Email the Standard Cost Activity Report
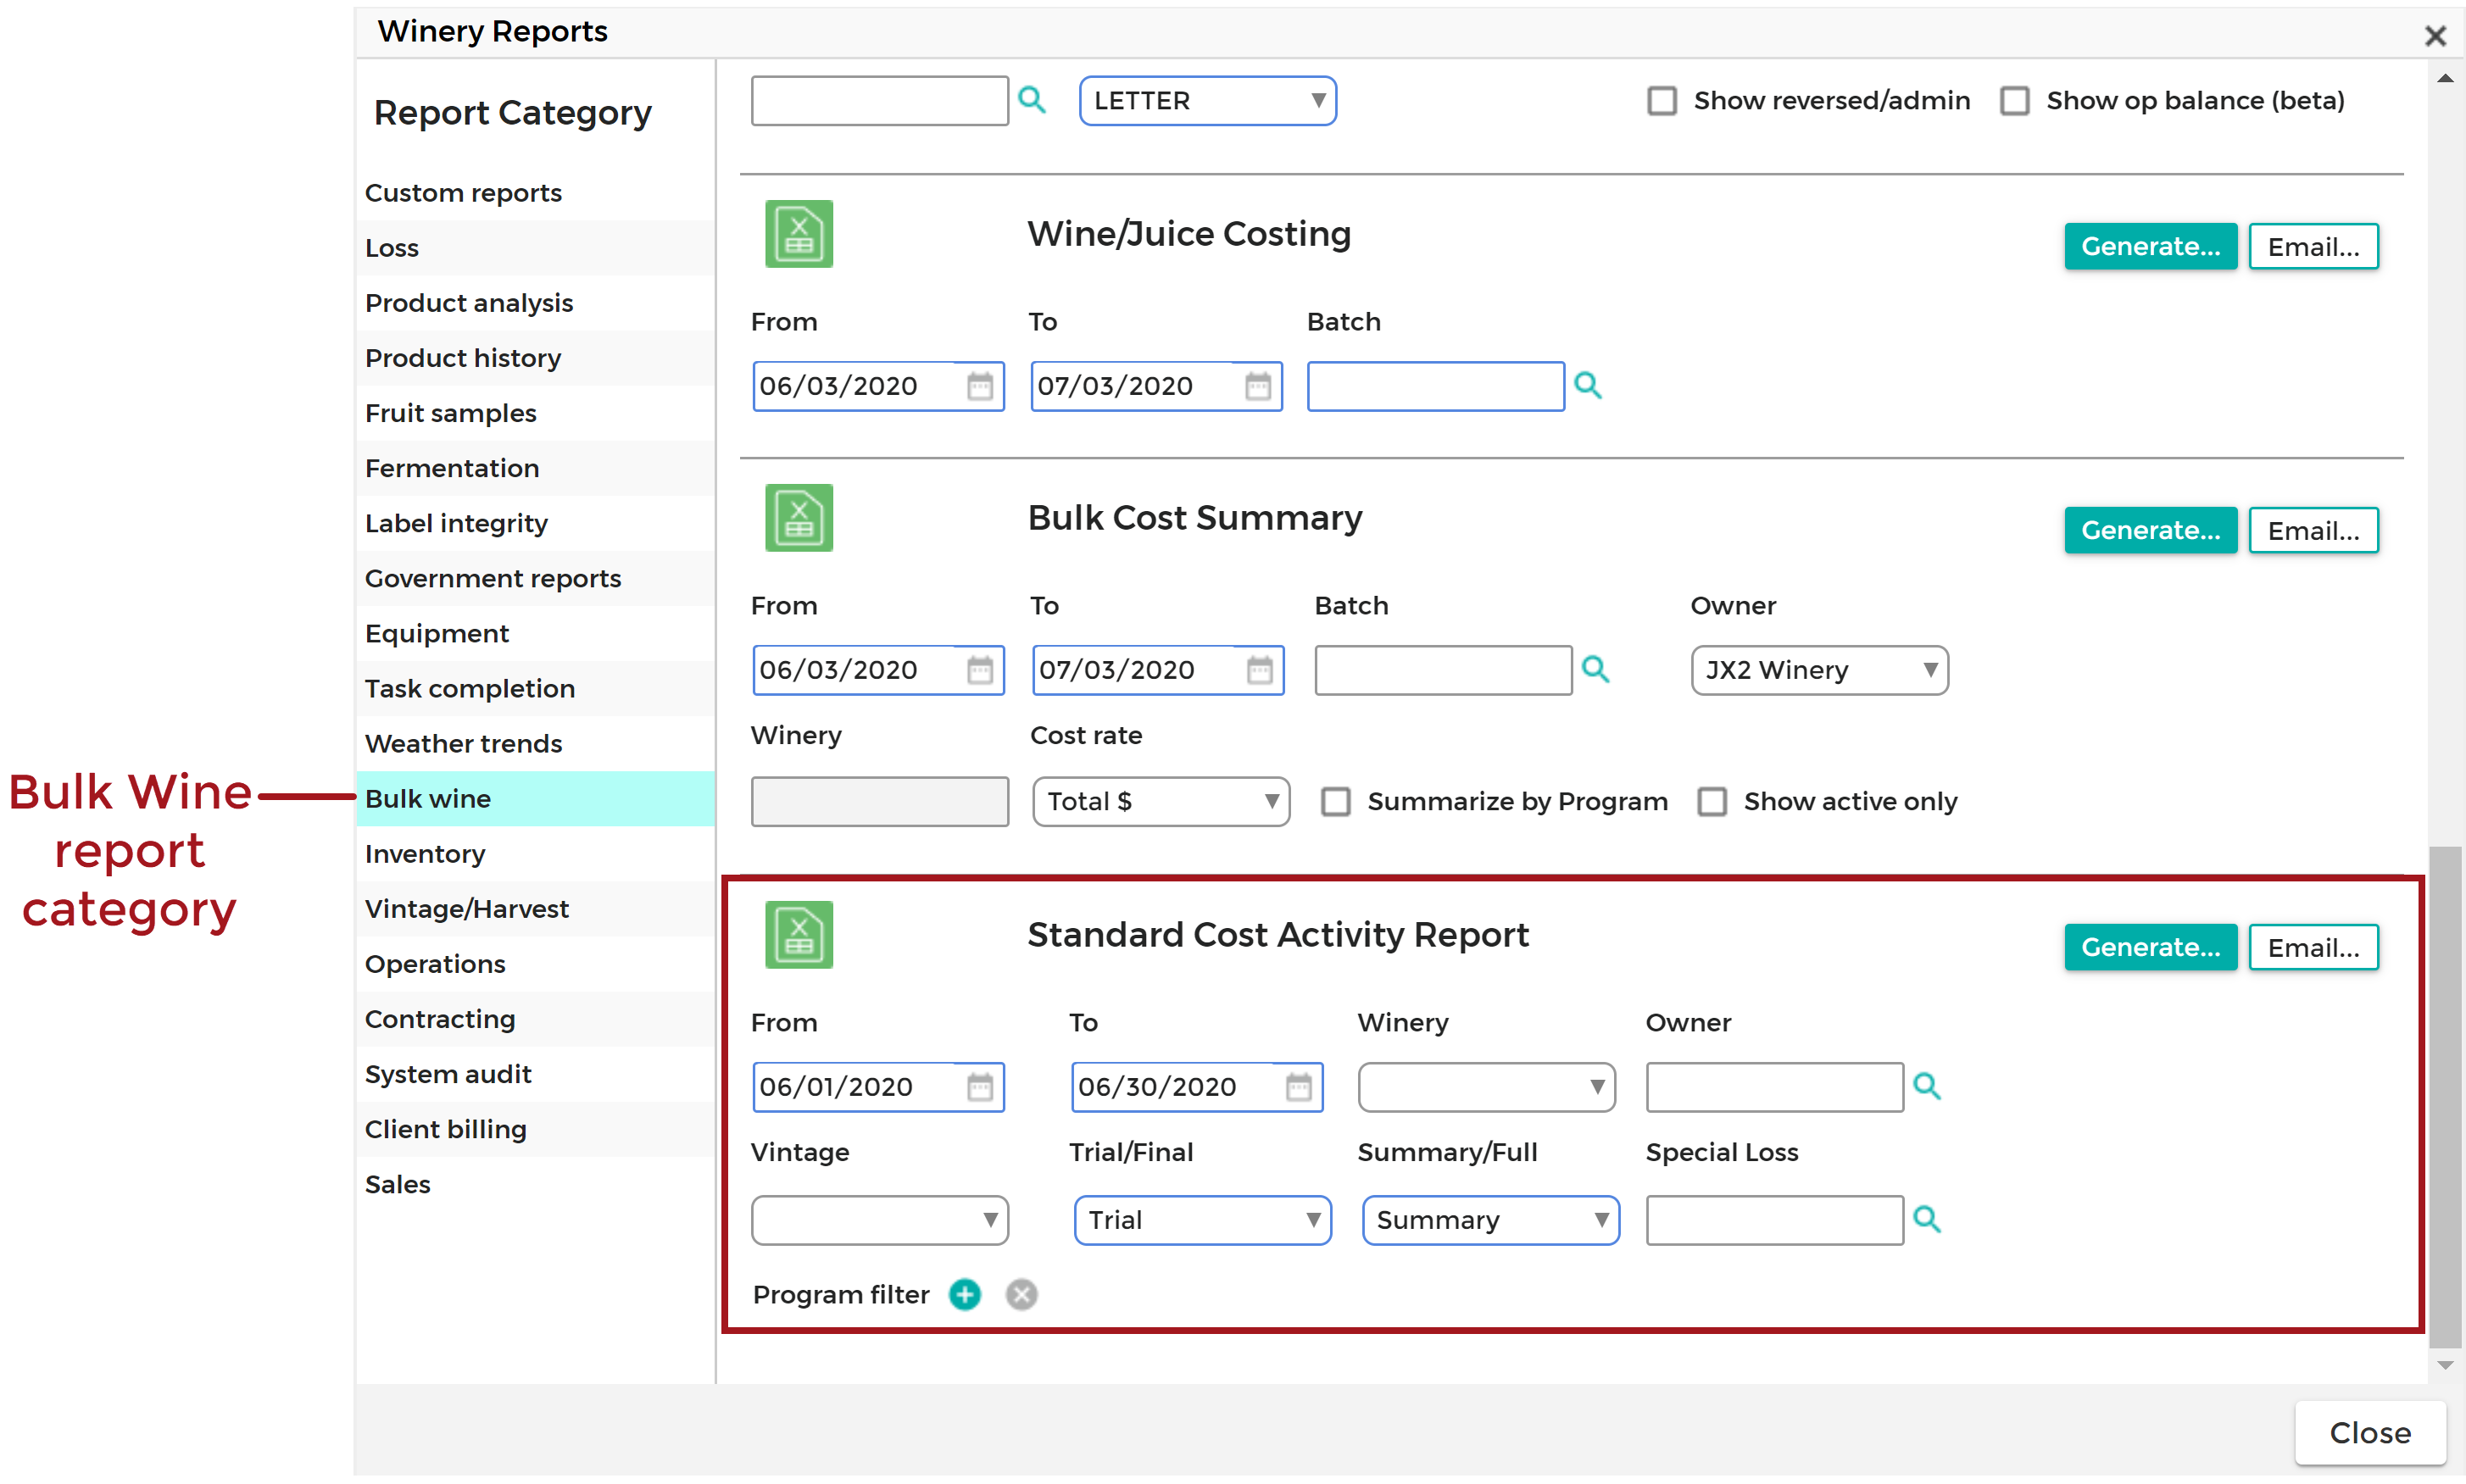This screenshot has width=2466, height=1484. (2313, 948)
